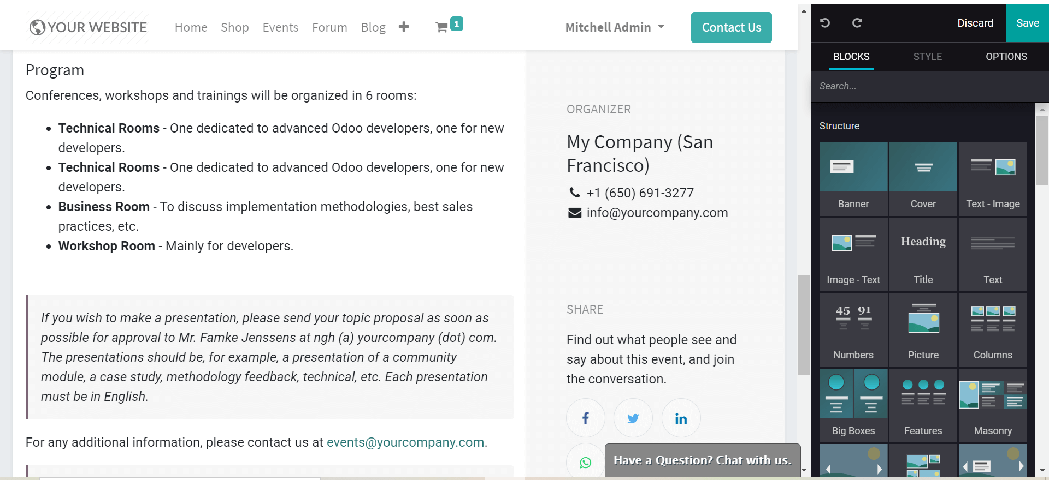This screenshot has height=480, width=1049.
Task: Select the Cover structure block
Action: coord(923,178)
